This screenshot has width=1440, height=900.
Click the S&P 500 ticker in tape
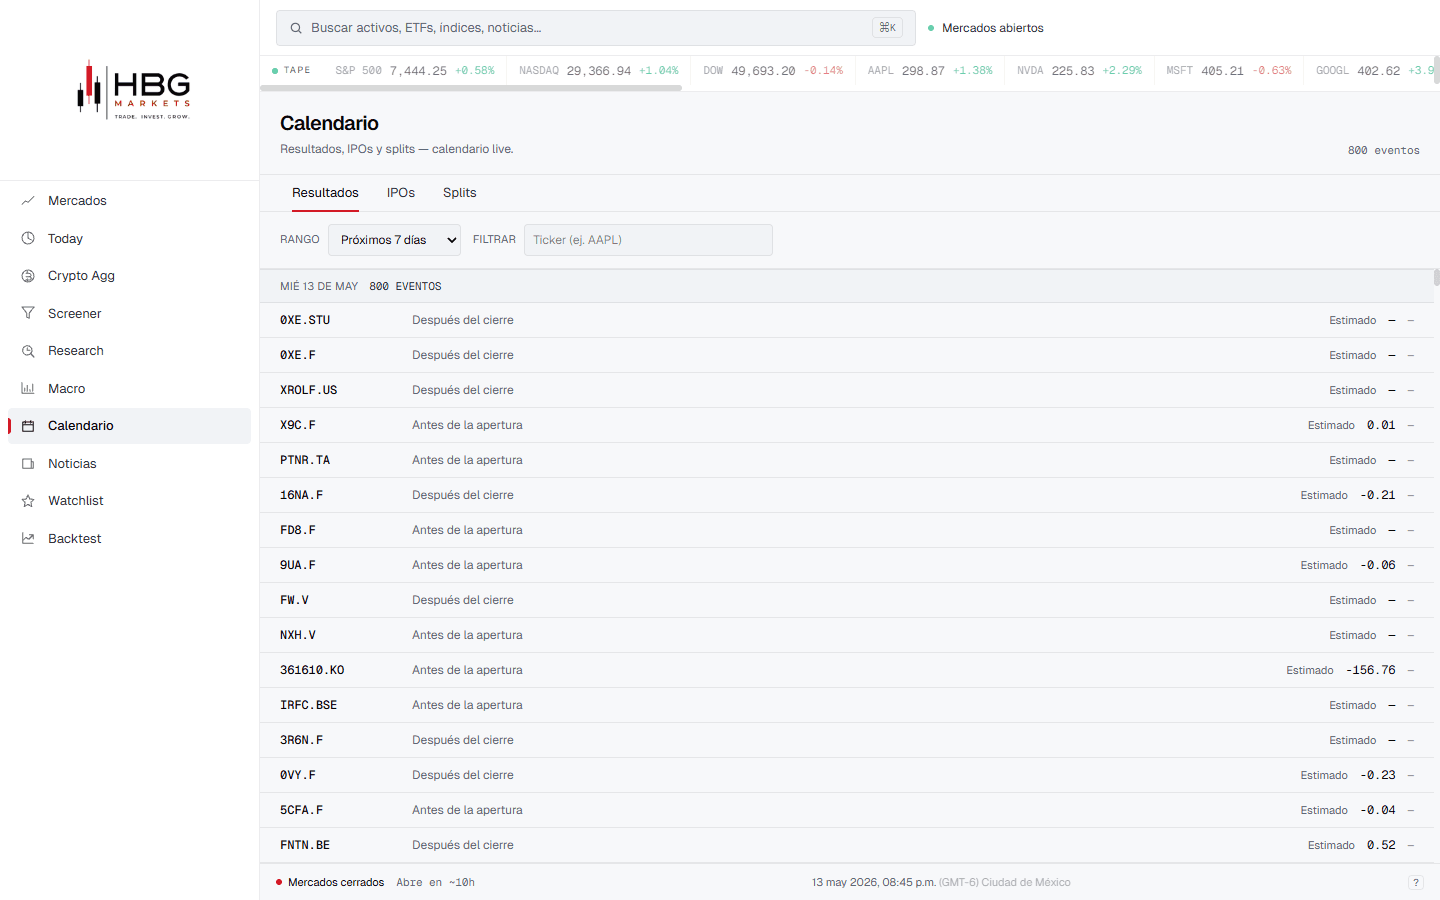tap(415, 71)
